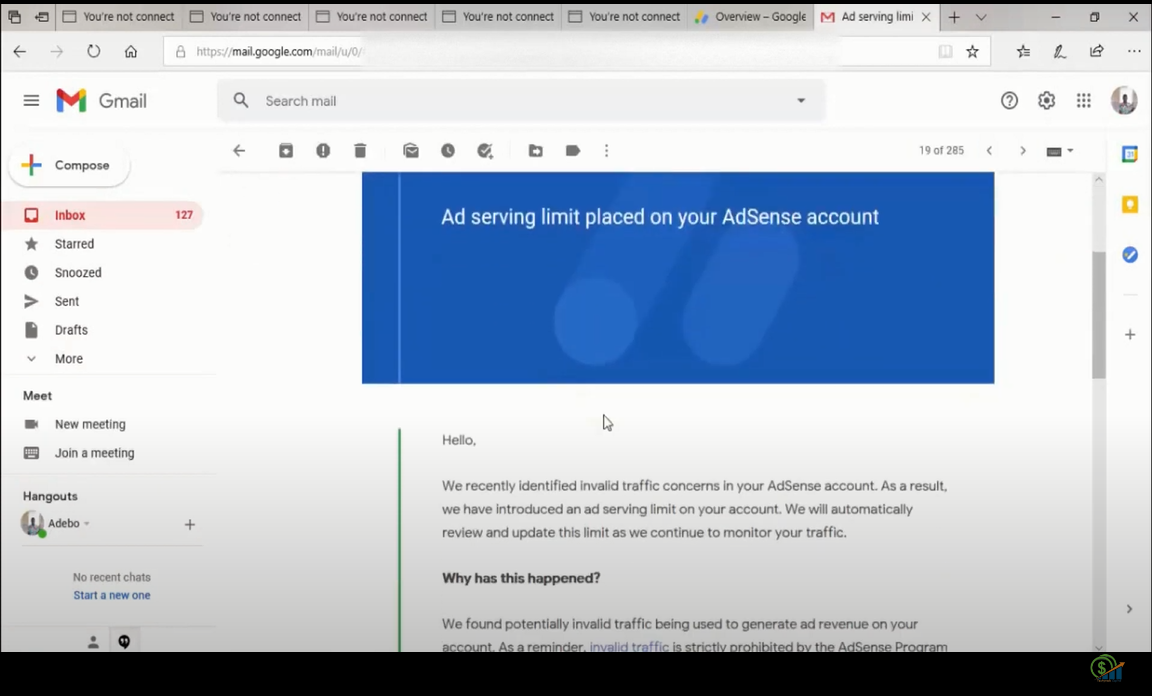1152x696 pixels.
Task: Open Google Calendar side panel icon
Action: (x=1130, y=154)
